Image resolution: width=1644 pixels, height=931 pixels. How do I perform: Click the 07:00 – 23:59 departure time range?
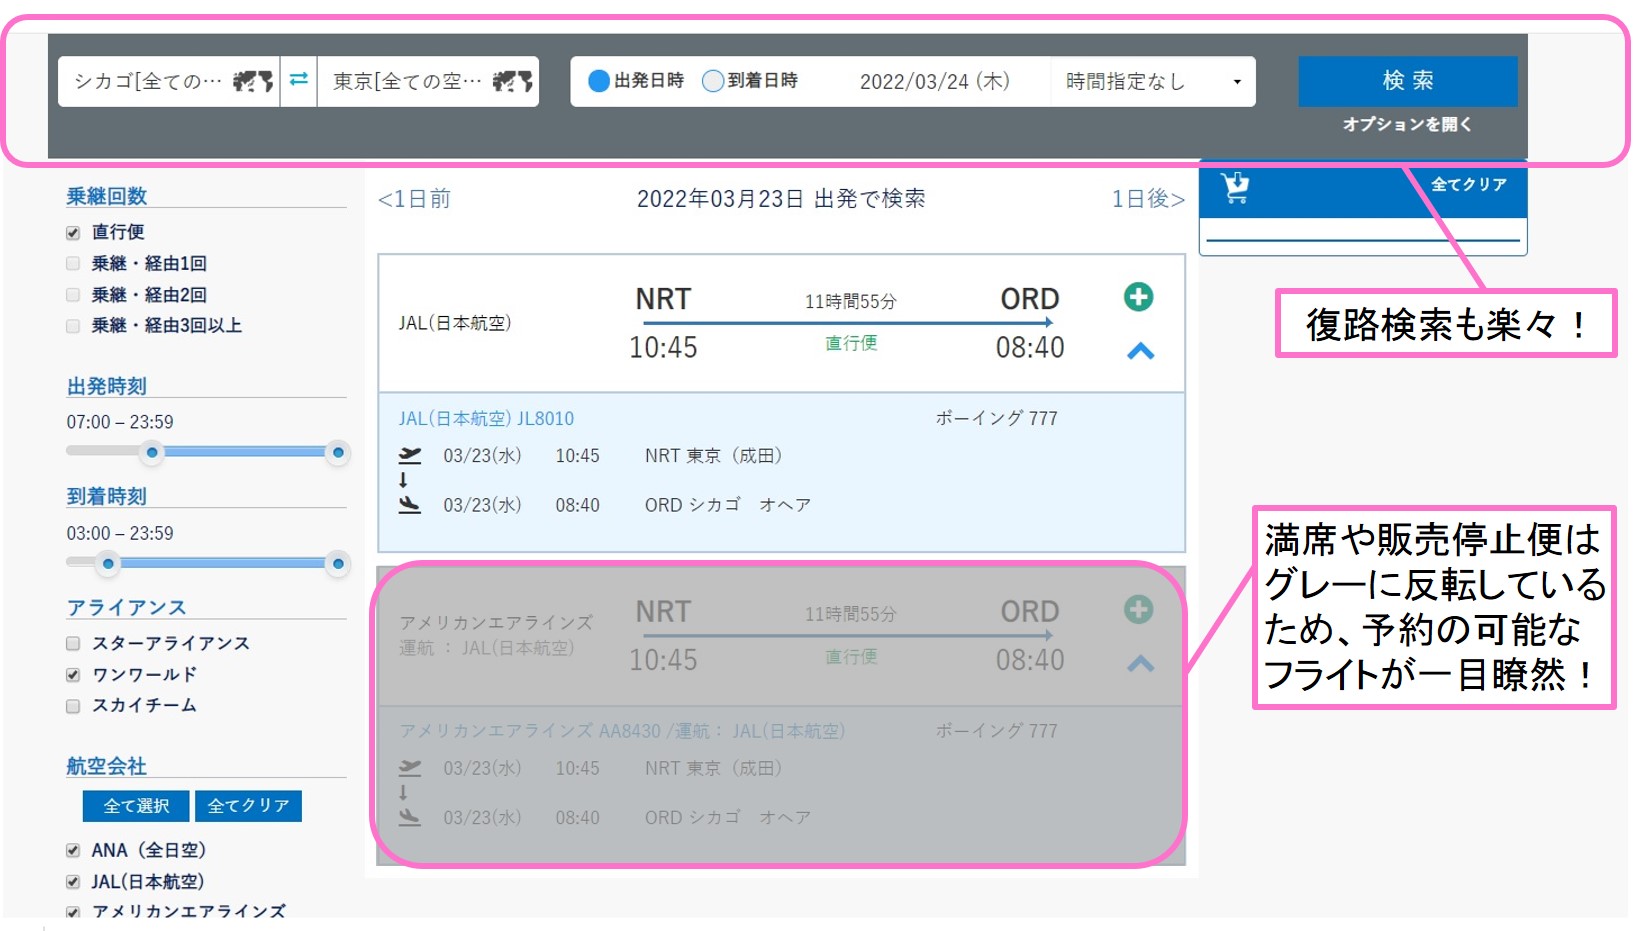point(120,422)
